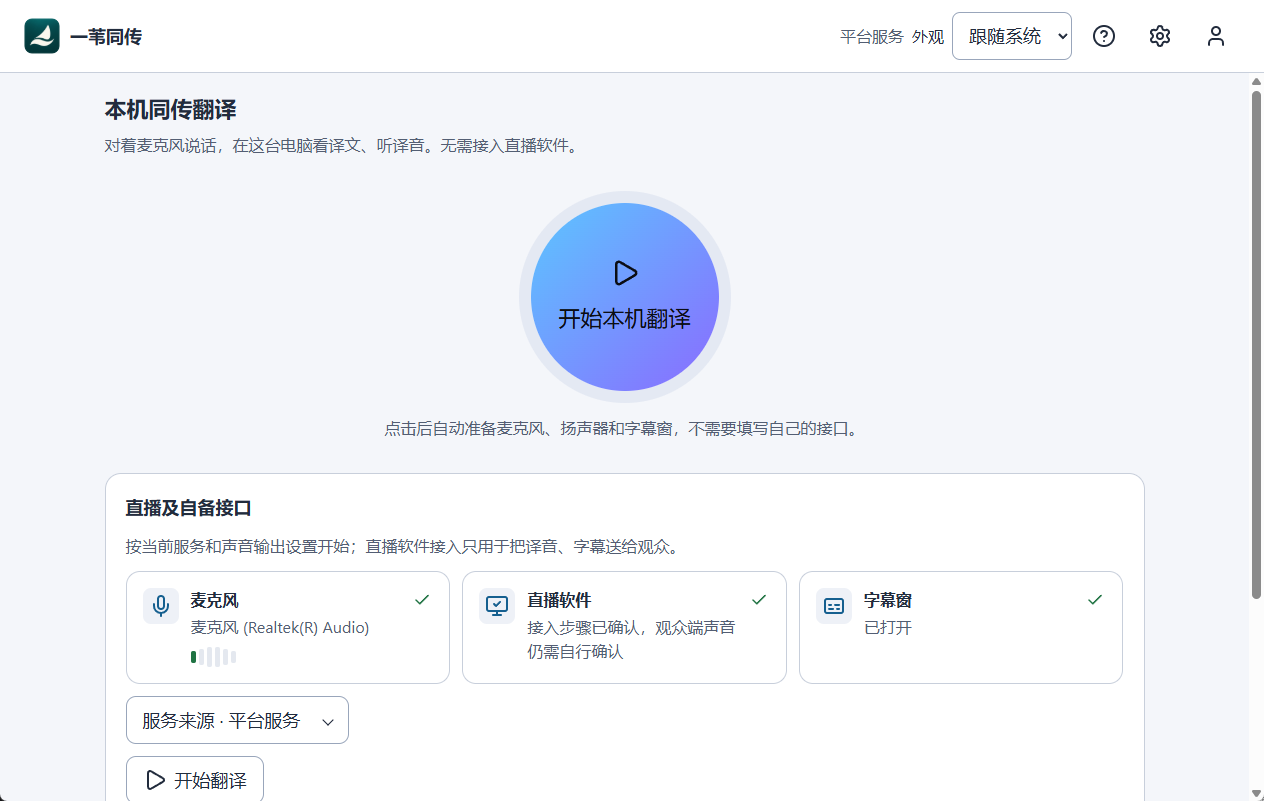Click the microphone input level meter
This screenshot has width=1264, height=801.
[x=214, y=657]
